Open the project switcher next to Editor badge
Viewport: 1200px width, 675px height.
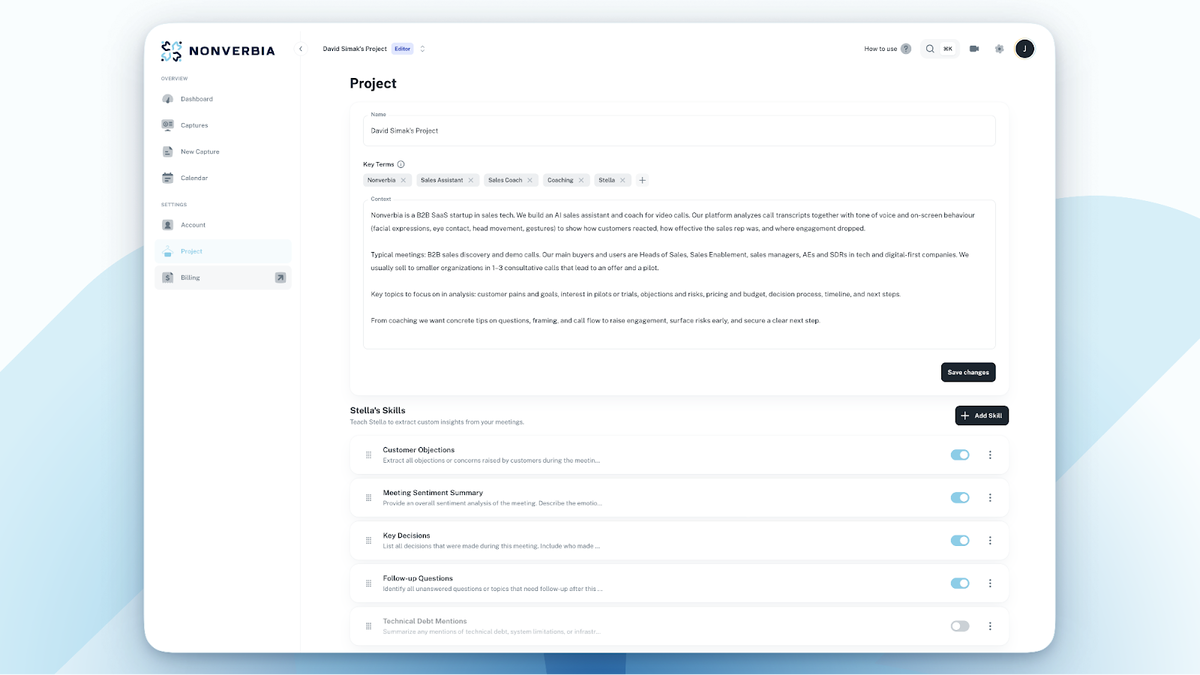point(422,48)
